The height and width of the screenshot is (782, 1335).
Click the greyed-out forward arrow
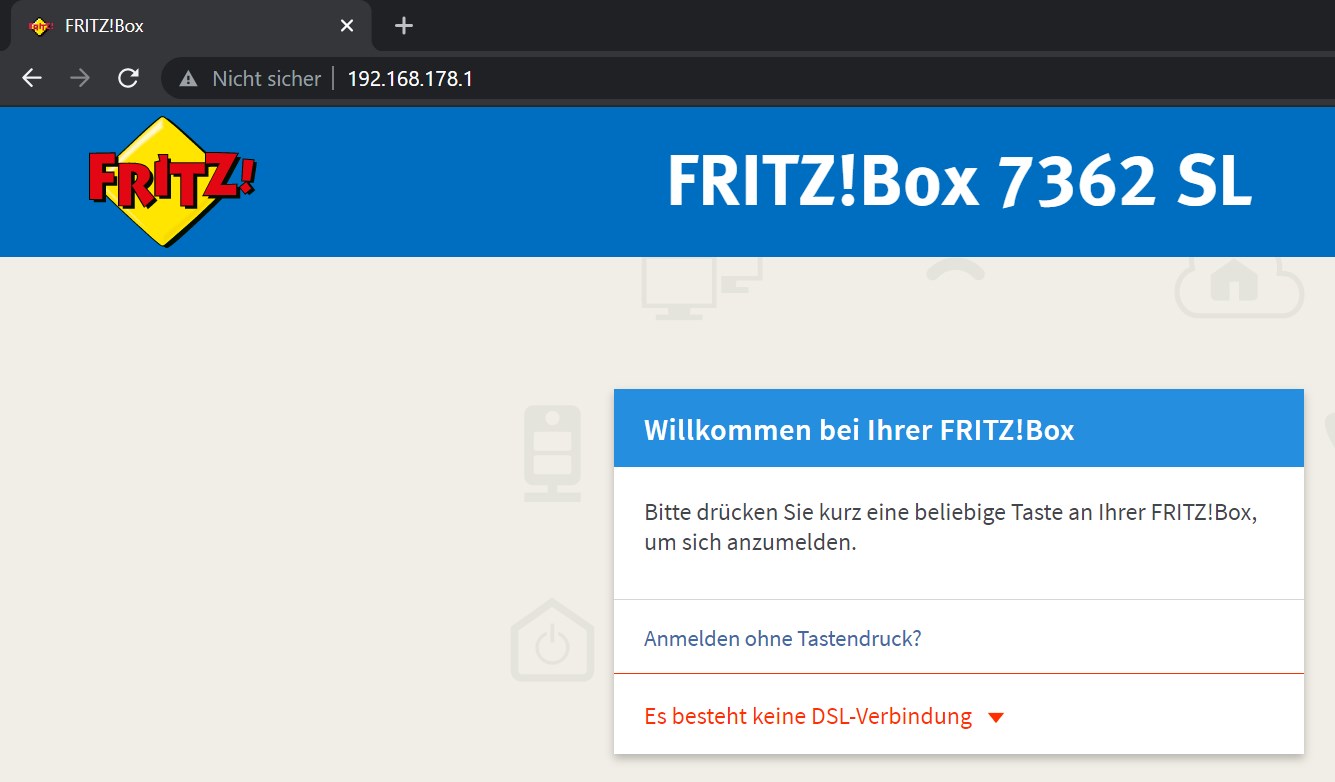80,78
